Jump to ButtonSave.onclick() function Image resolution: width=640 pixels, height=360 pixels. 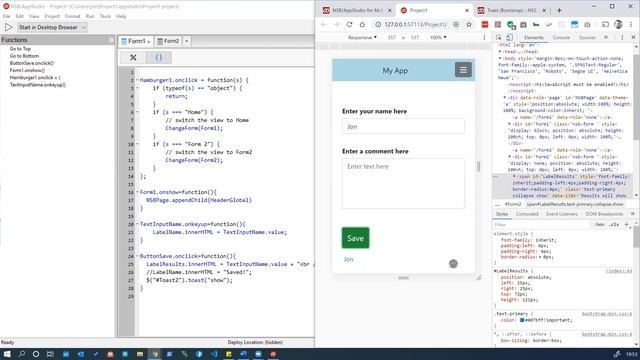(31, 63)
